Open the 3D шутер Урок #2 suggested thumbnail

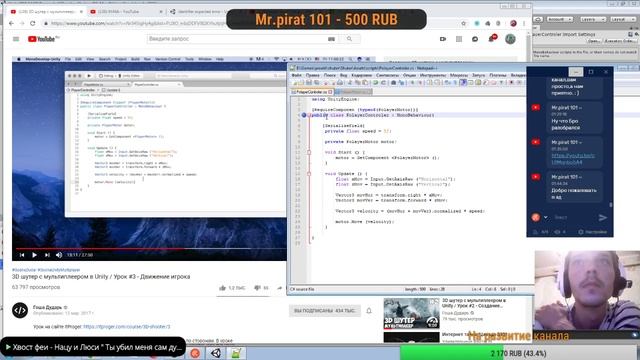pyautogui.click(x=411, y=313)
